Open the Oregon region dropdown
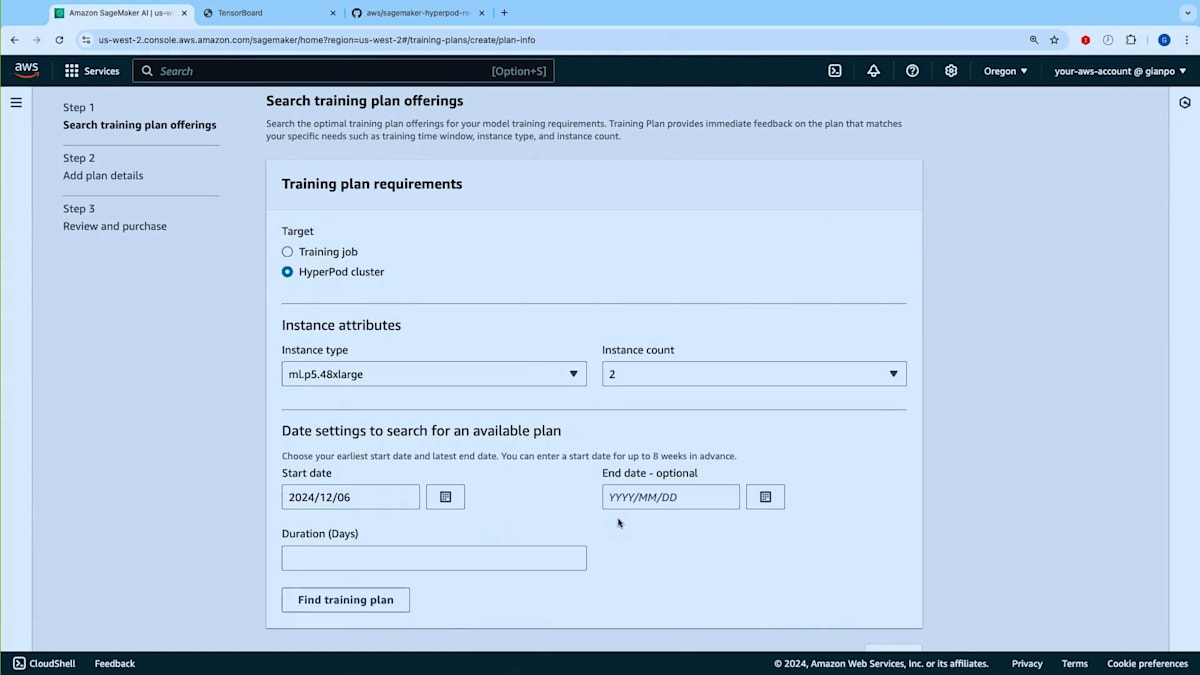 click(x=1005, y=71)
